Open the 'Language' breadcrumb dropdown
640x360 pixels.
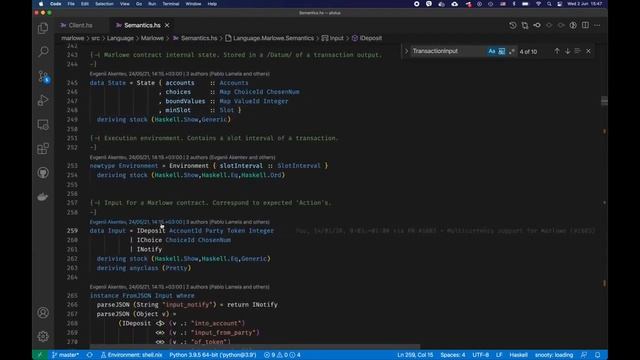click(120, 38)
